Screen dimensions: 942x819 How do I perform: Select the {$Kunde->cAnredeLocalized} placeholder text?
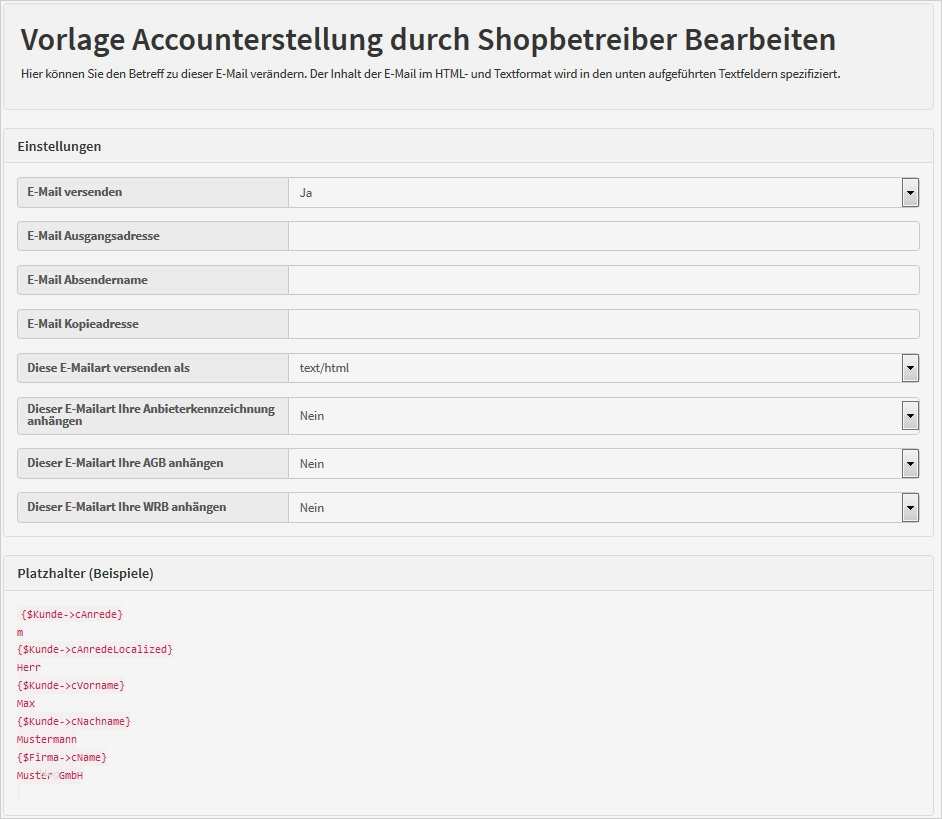coord(95,650)
